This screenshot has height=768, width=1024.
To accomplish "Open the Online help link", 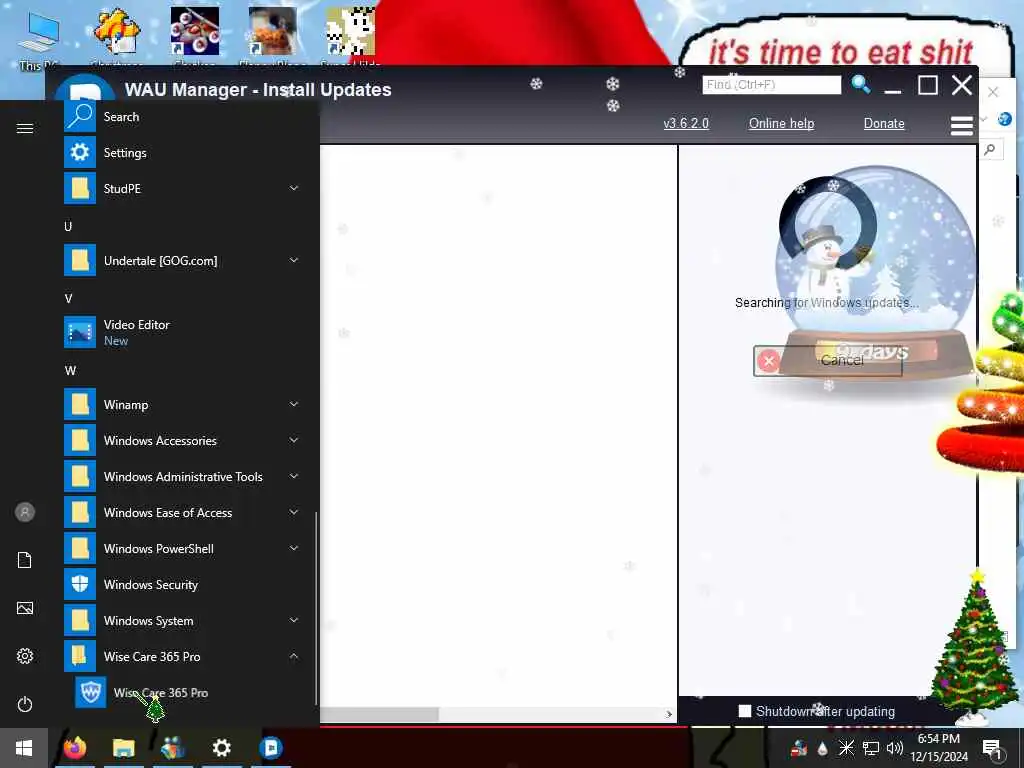I will point(781,123).
